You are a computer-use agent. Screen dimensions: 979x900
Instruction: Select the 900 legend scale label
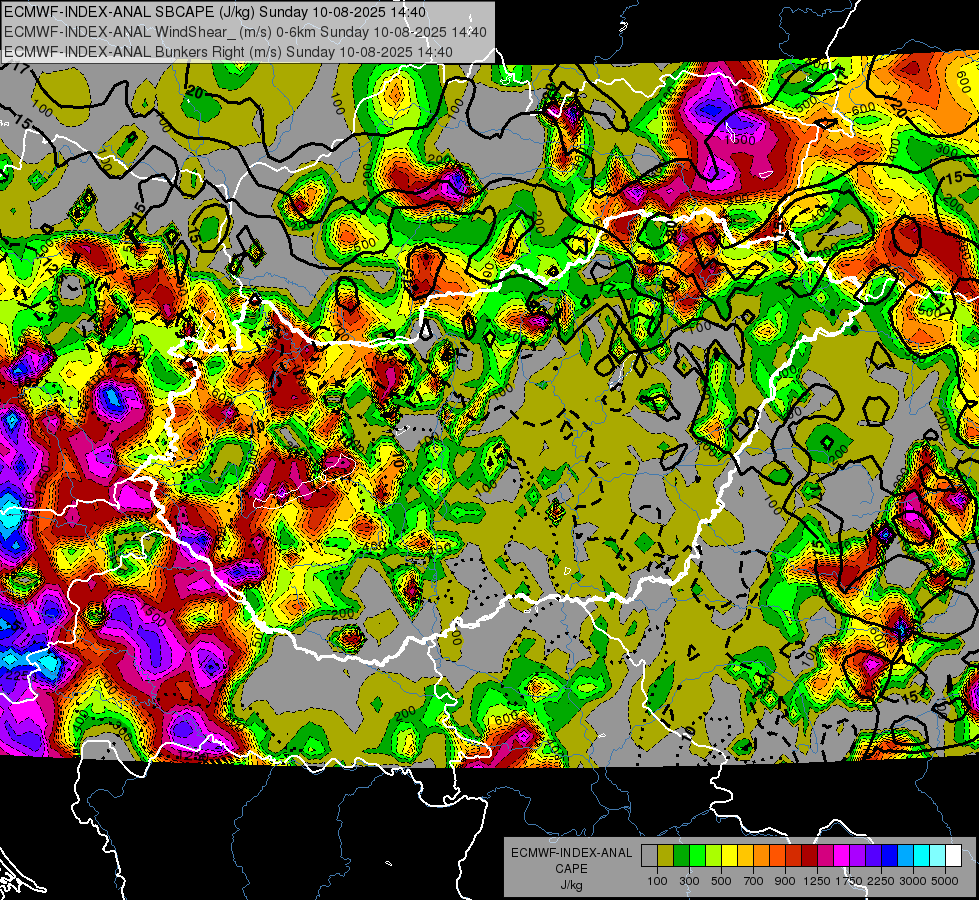coord(785,881)
